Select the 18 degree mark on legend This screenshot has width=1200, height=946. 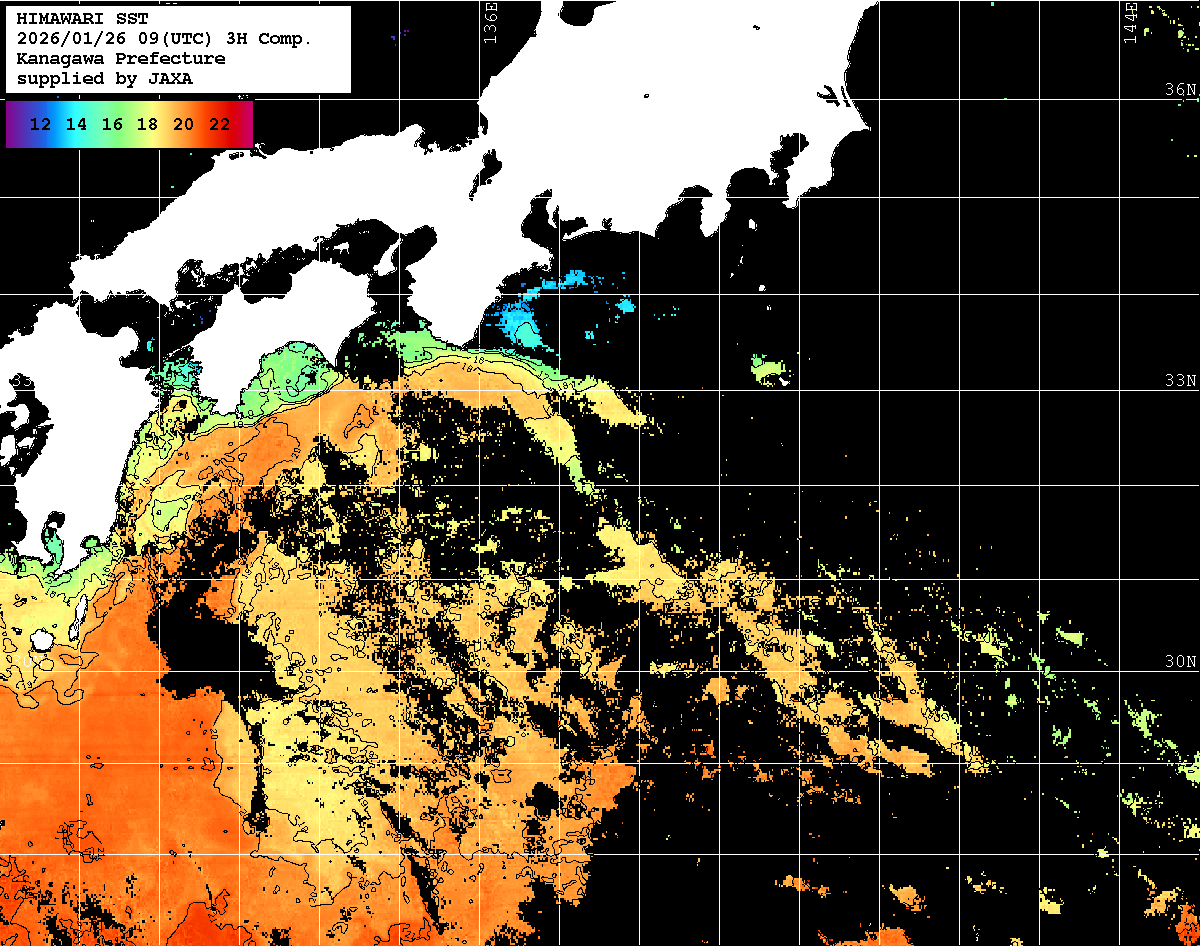147,125
